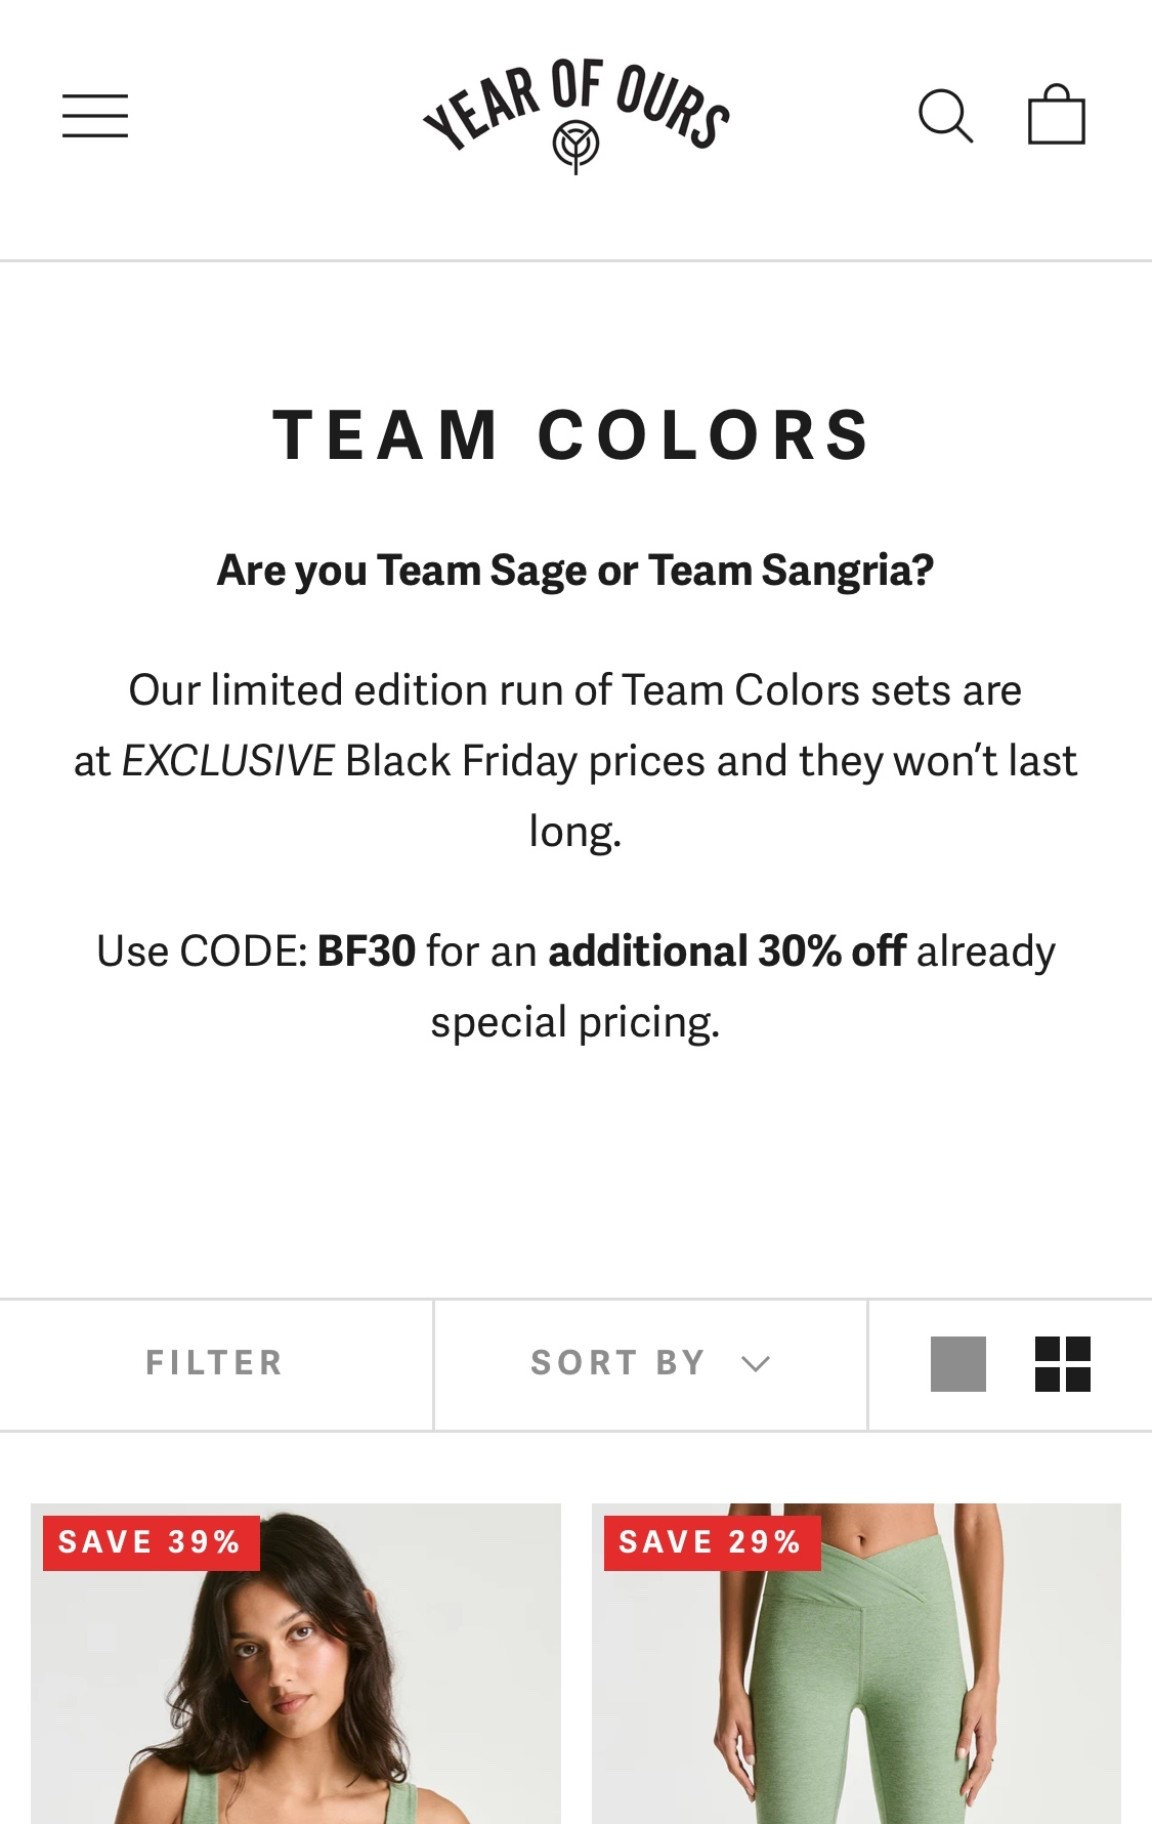The width and height of the screenshot is (1152, 1824).
Task: Click the bold additional 30% off text
Action: click(x=727, y=951)
